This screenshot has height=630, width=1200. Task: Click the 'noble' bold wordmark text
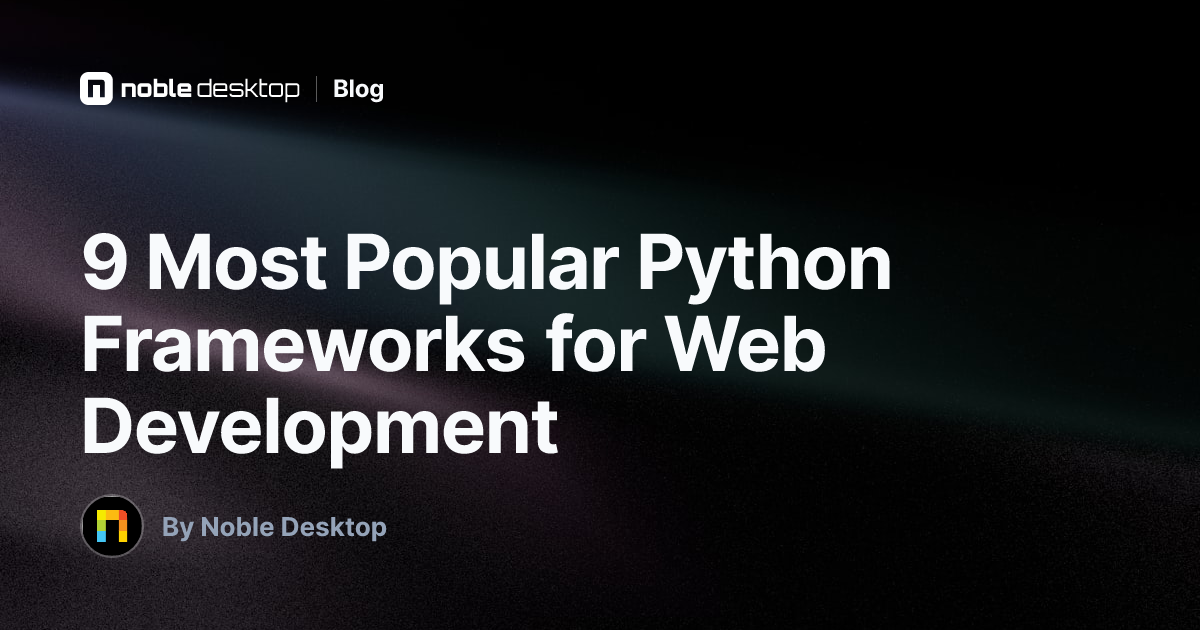(154, 89)
